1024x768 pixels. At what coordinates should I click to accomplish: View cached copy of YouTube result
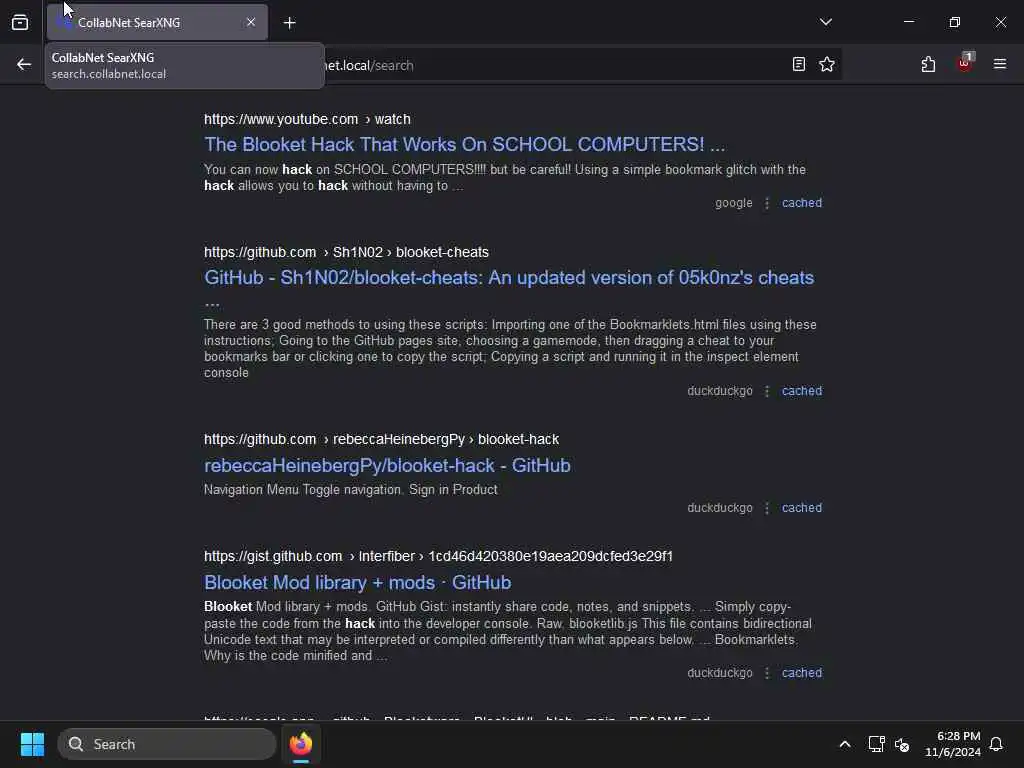tap(802, 202)
